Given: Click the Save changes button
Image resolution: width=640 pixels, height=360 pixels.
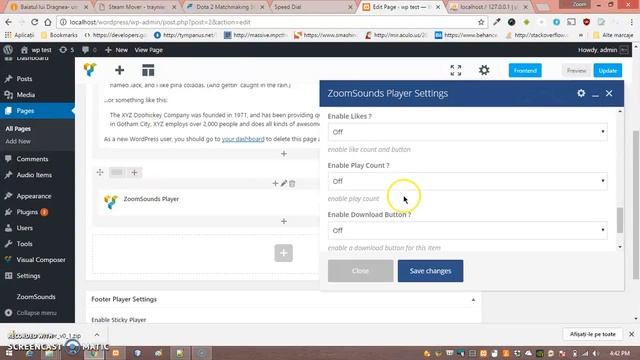Looking at the screenshot, I should tap(430, 271).
